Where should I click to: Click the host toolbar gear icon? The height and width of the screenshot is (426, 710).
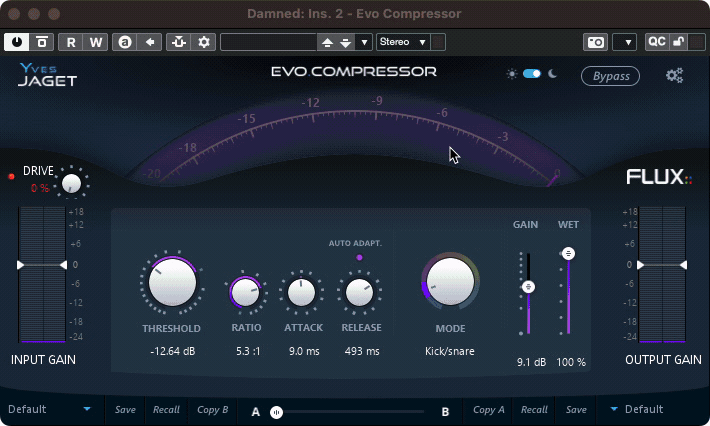(x=204, y=42)
